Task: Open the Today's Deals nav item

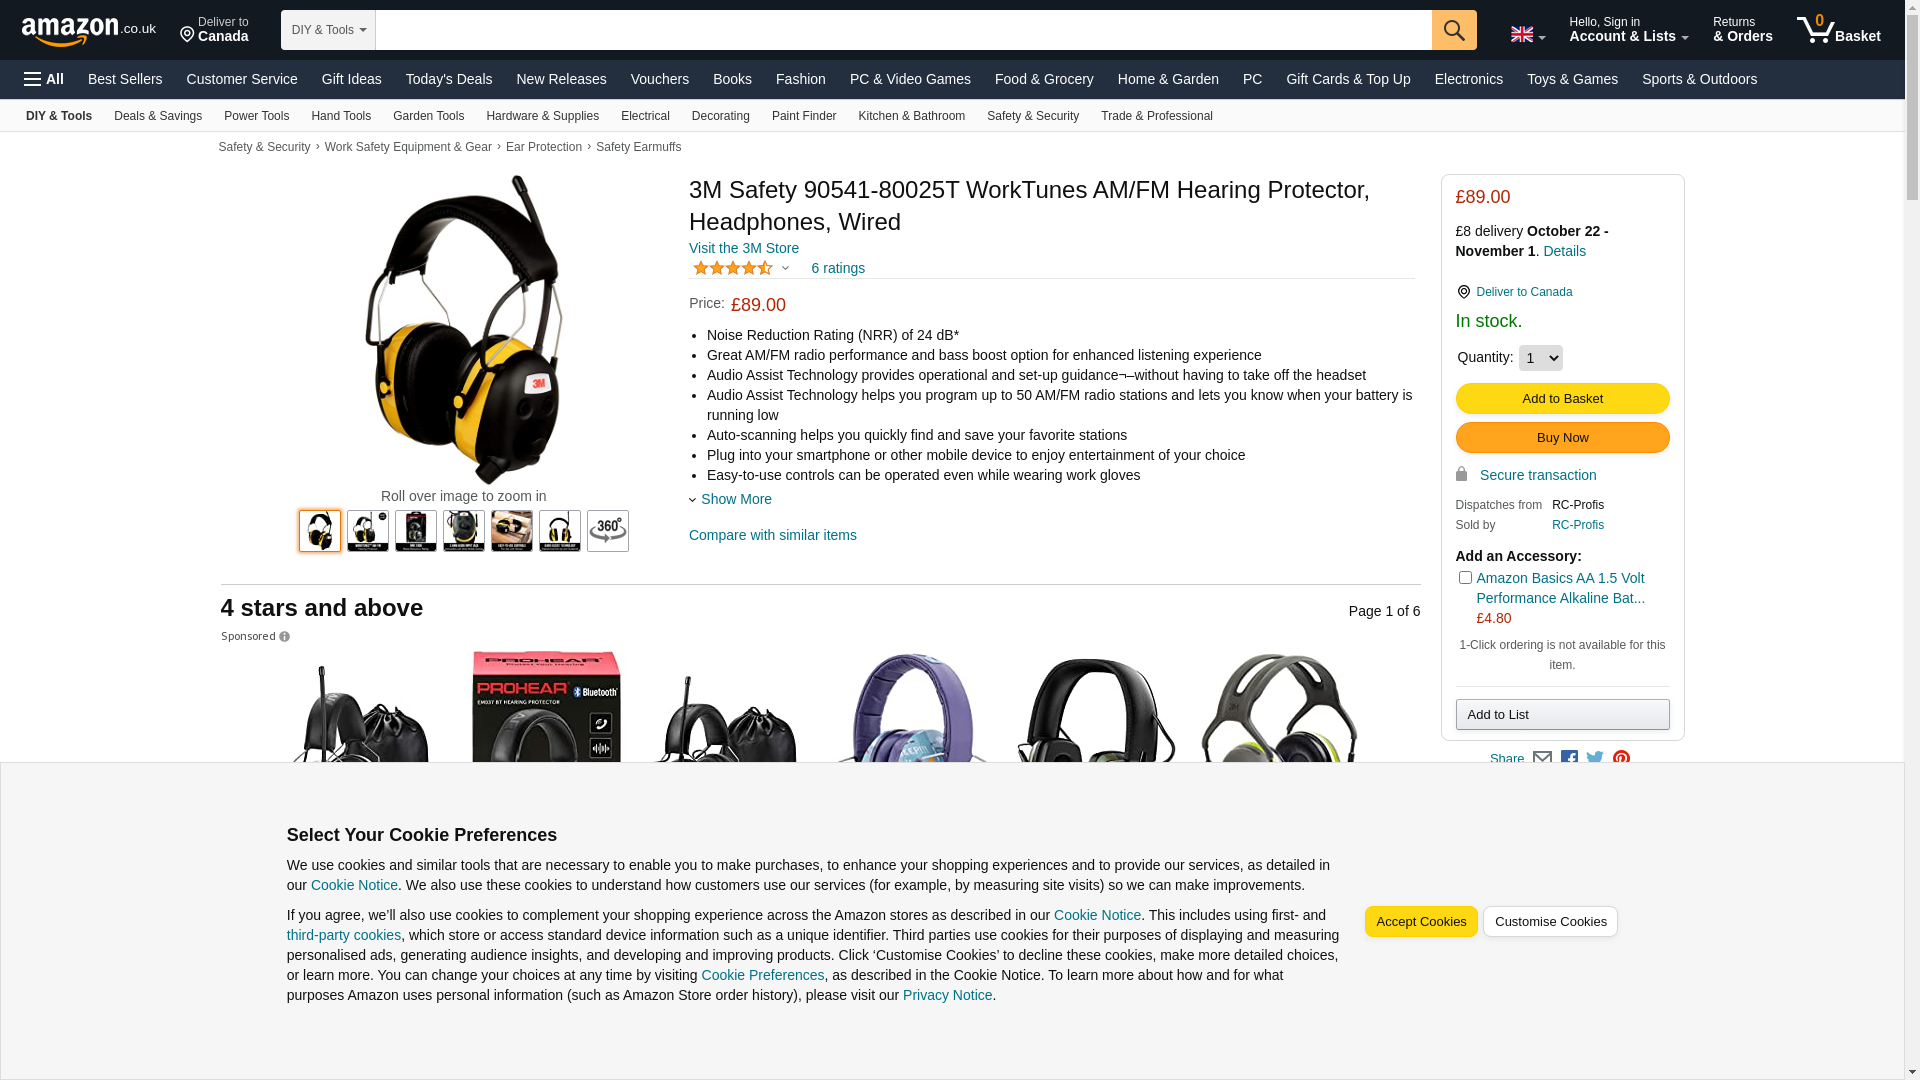Action: [x=449, y=79]
